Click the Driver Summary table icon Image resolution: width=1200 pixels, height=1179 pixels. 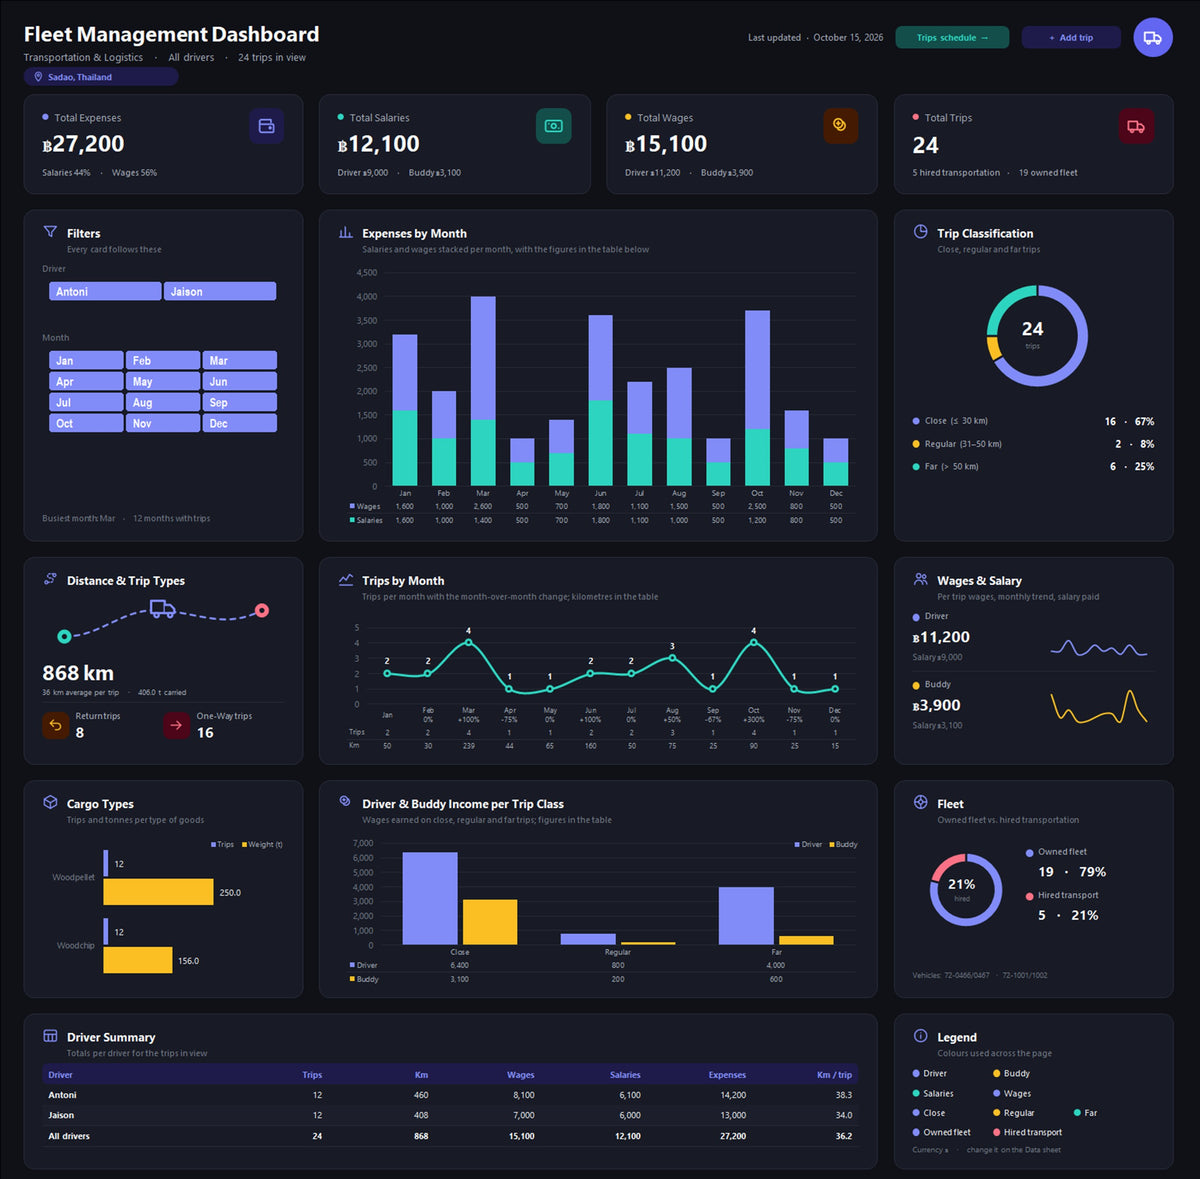click(50, 1036)
